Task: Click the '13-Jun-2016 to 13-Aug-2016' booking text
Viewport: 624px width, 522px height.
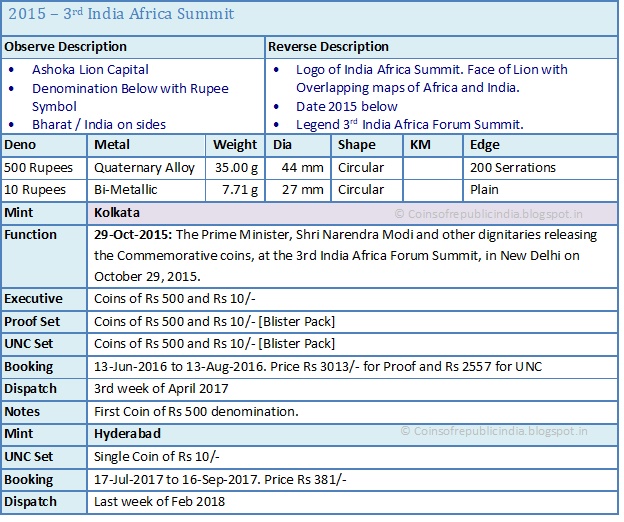Action: coord(180,366)
